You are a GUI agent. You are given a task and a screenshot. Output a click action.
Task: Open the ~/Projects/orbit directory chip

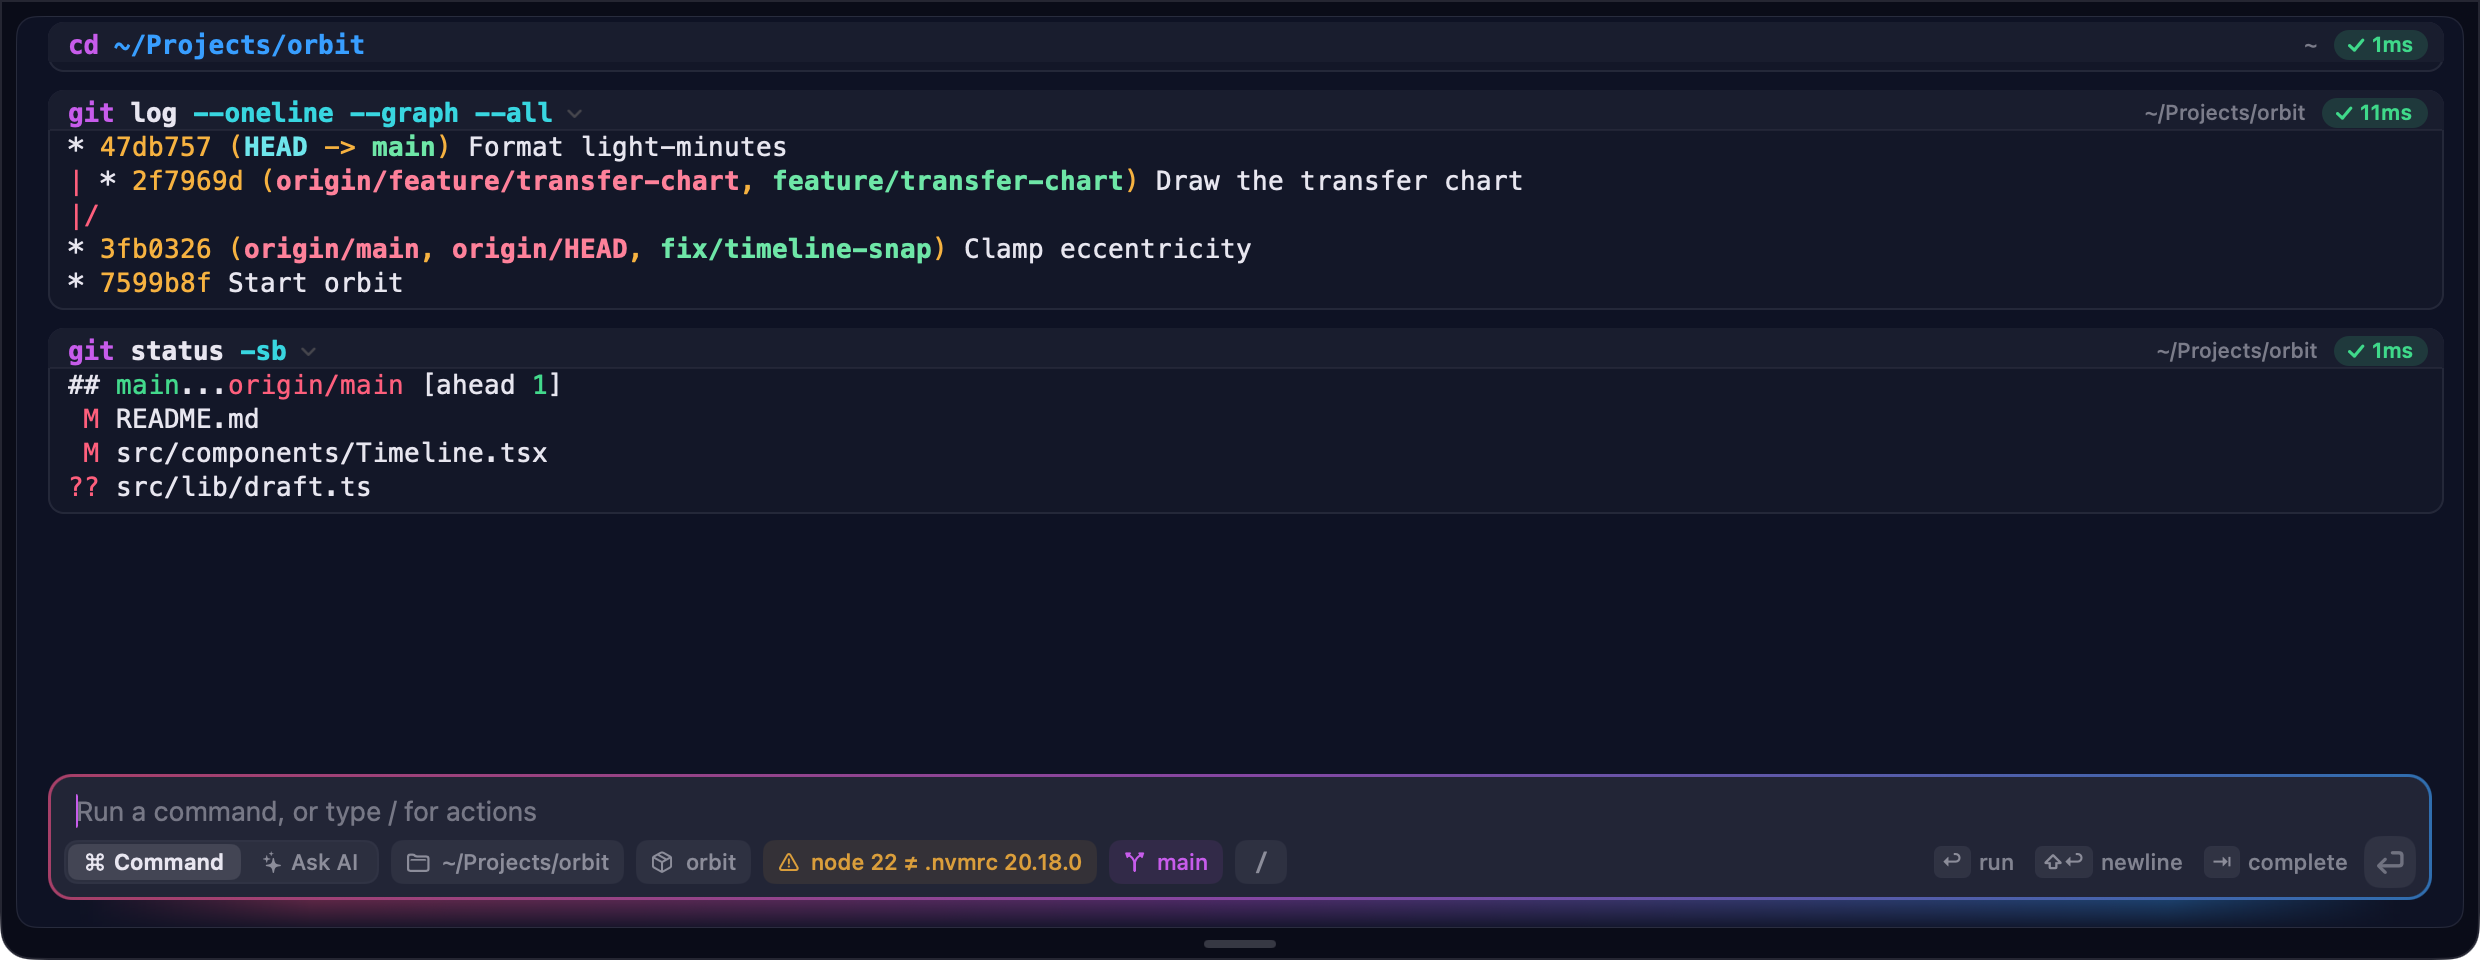point(508,862)
